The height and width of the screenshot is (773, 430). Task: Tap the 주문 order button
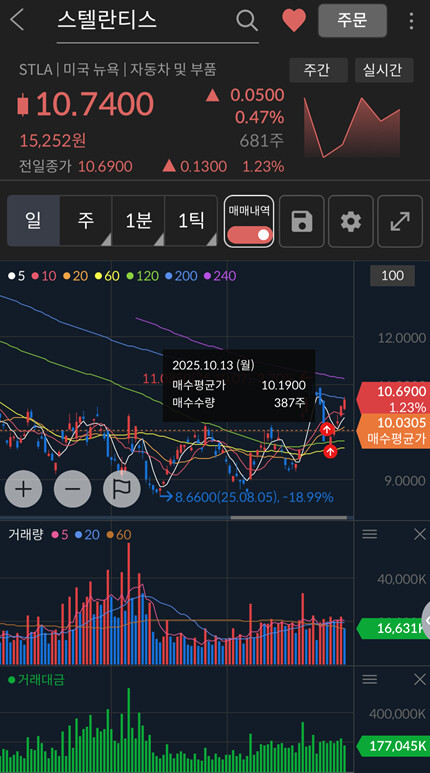coord(353,20)
